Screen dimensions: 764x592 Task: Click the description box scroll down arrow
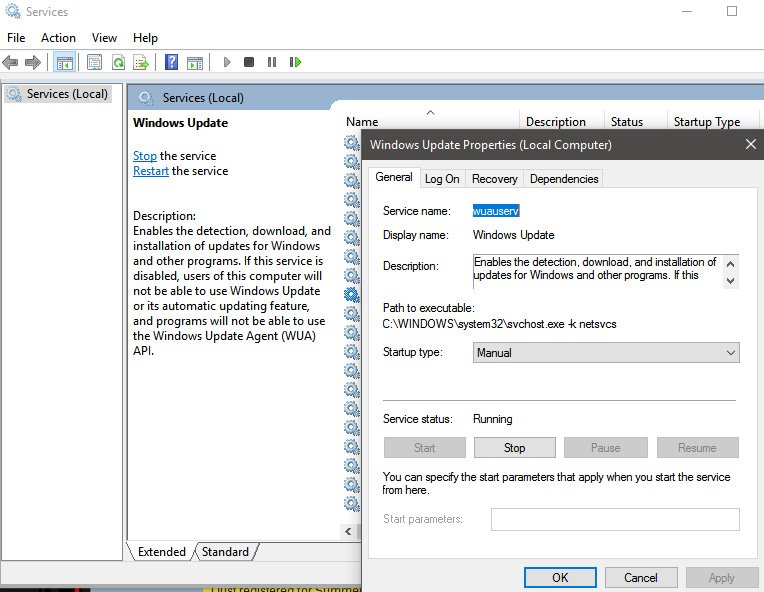coord(730,281)
